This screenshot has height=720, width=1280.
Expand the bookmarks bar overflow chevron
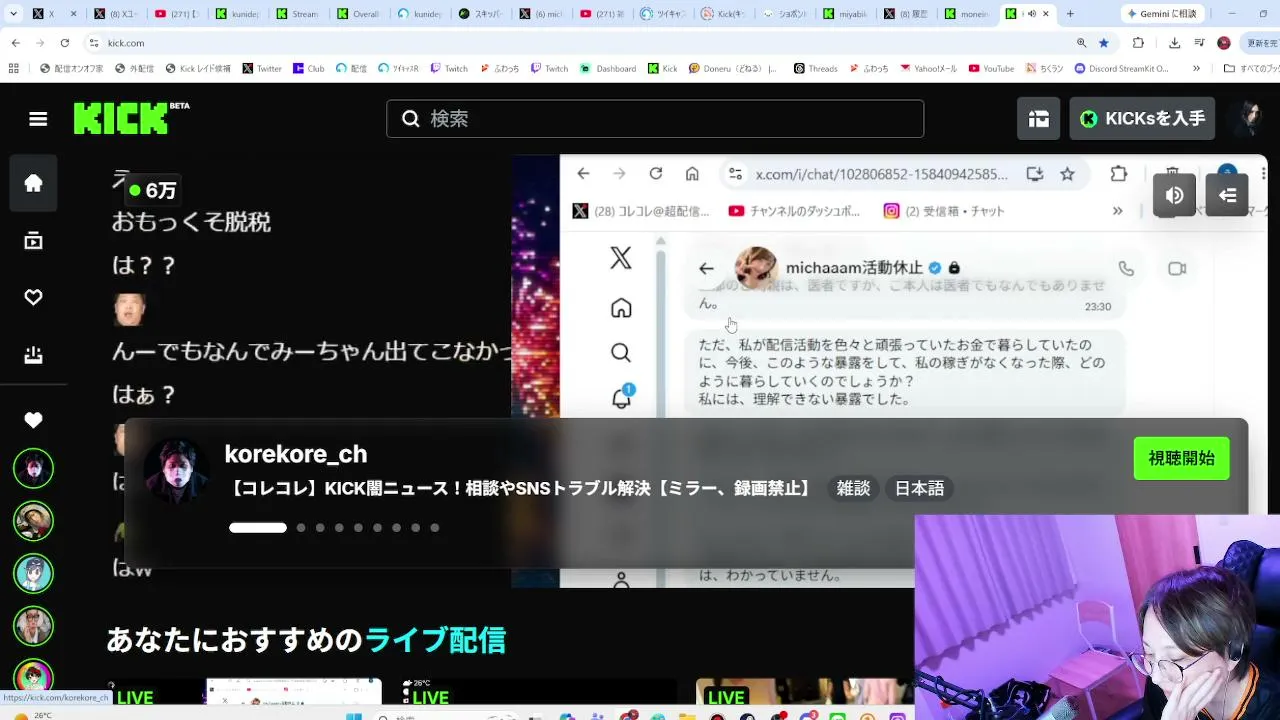point(1198,69)
